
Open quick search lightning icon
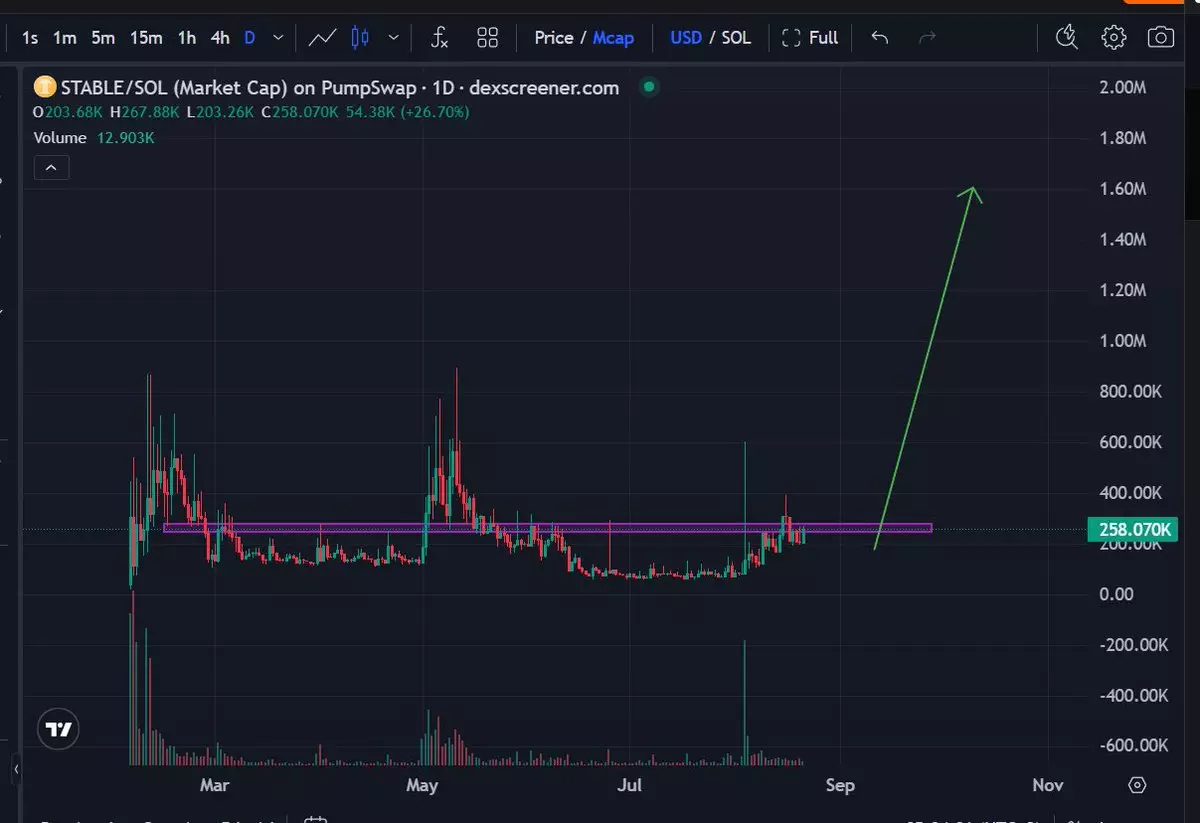1067,38
